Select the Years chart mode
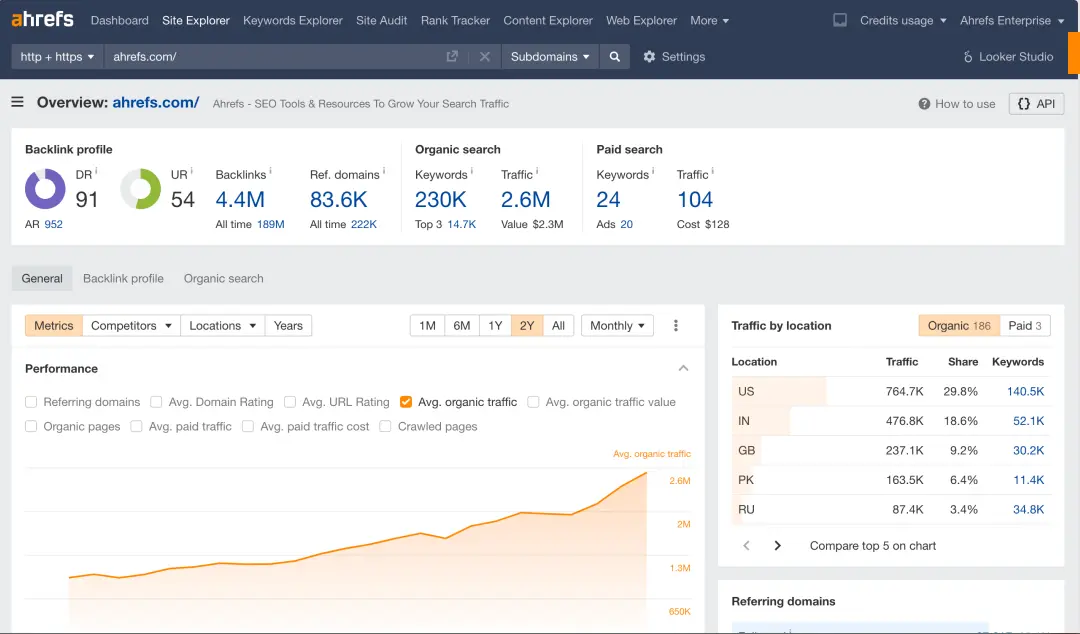Image resolution: width=1080 pixels, height=634 pixels. click(x=288, y=325)
